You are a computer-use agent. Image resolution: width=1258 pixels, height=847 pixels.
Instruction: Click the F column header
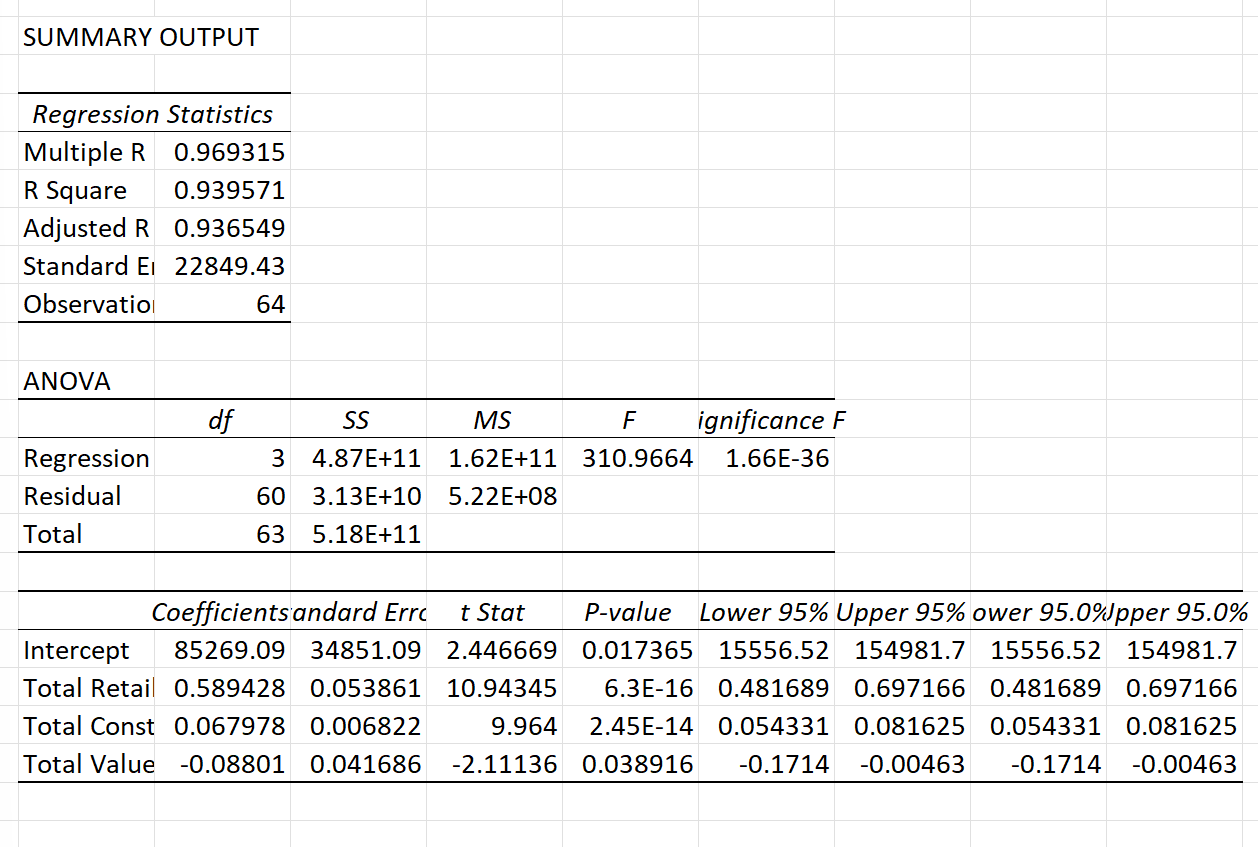tap(629, 421)
